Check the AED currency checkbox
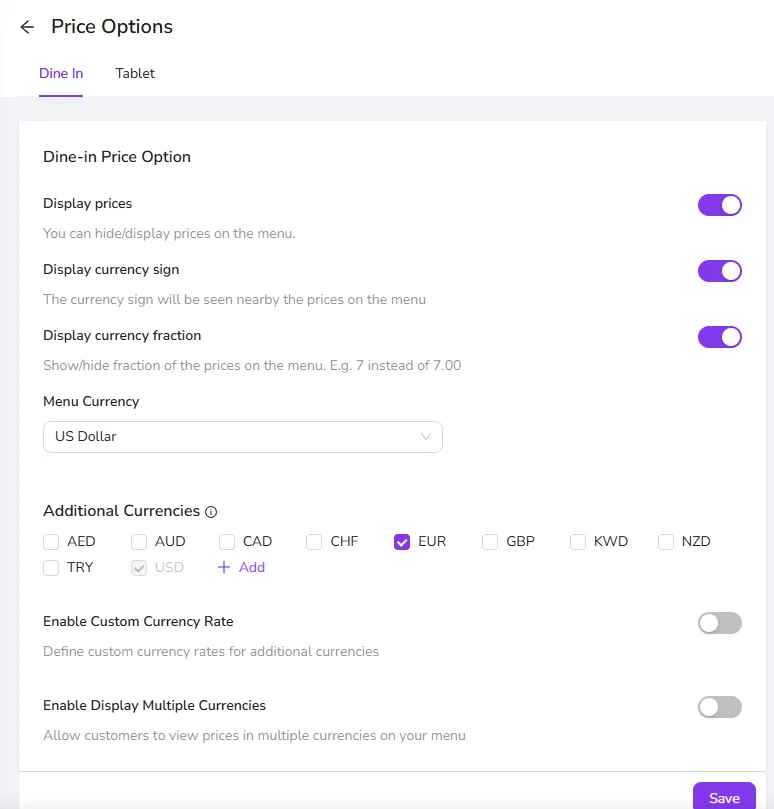774x809 pixels. (x=51, y=542)
